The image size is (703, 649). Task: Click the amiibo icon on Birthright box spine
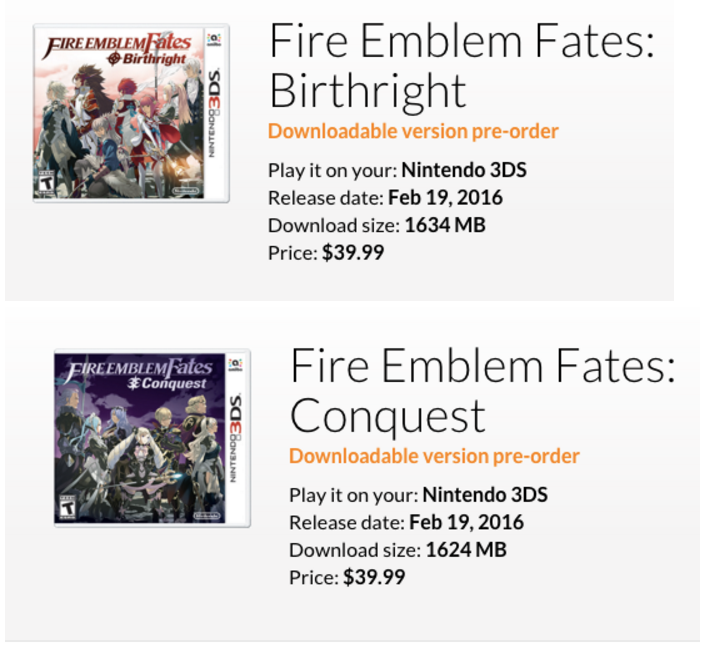pyautogui.click(x=215, y=40)
